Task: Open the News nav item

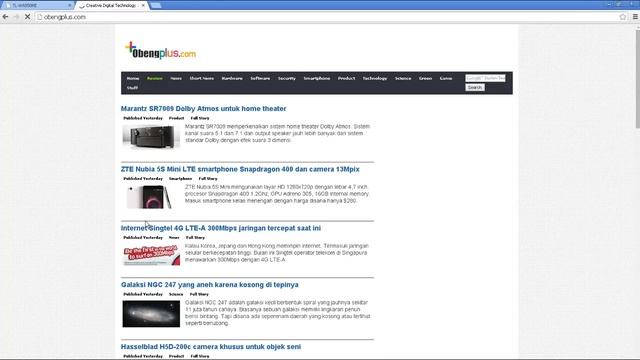Action: pos(176,78)
